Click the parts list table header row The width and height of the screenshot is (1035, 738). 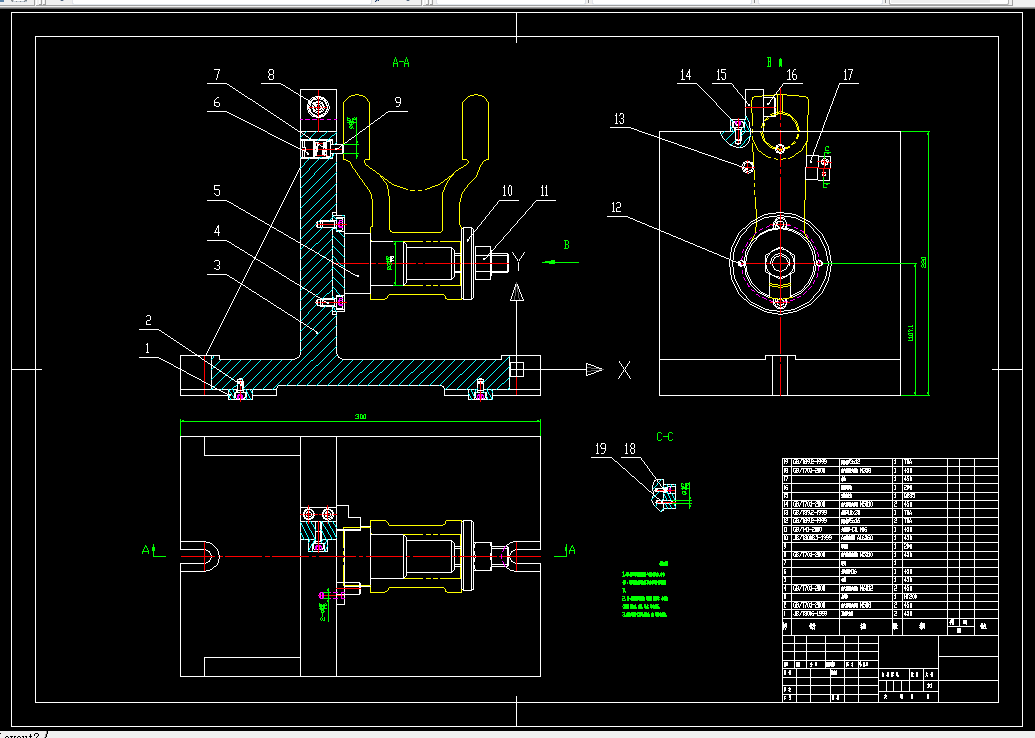click(x=890, y=626)
